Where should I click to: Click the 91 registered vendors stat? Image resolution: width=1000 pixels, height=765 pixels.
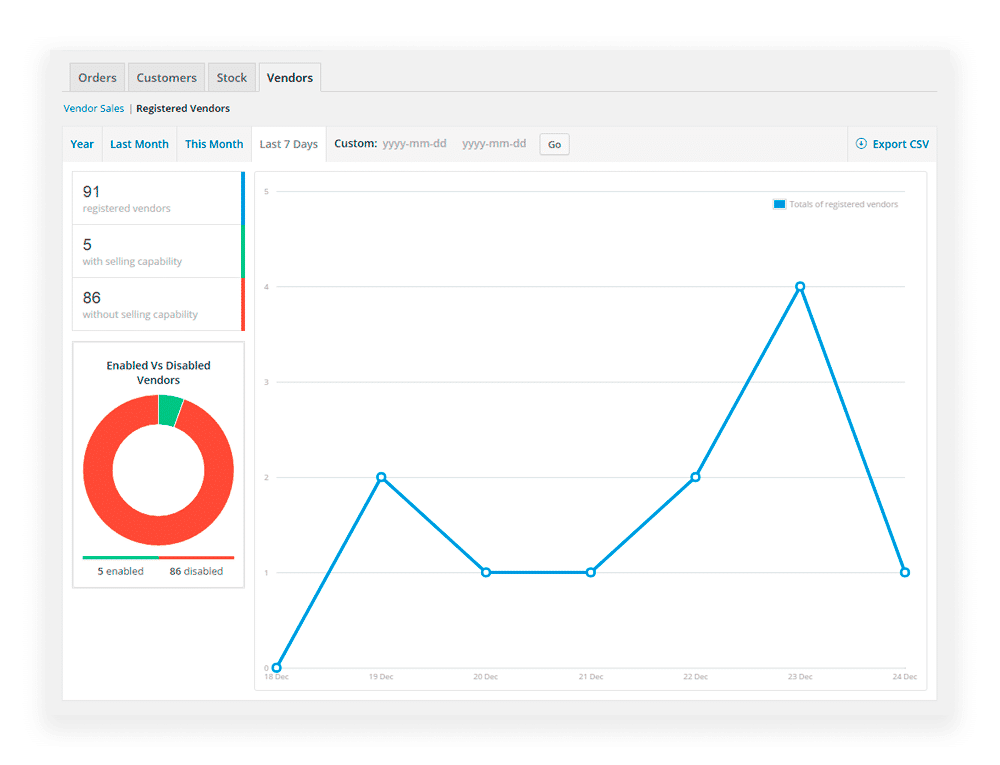pyautogui.click(x=158, y=198)
